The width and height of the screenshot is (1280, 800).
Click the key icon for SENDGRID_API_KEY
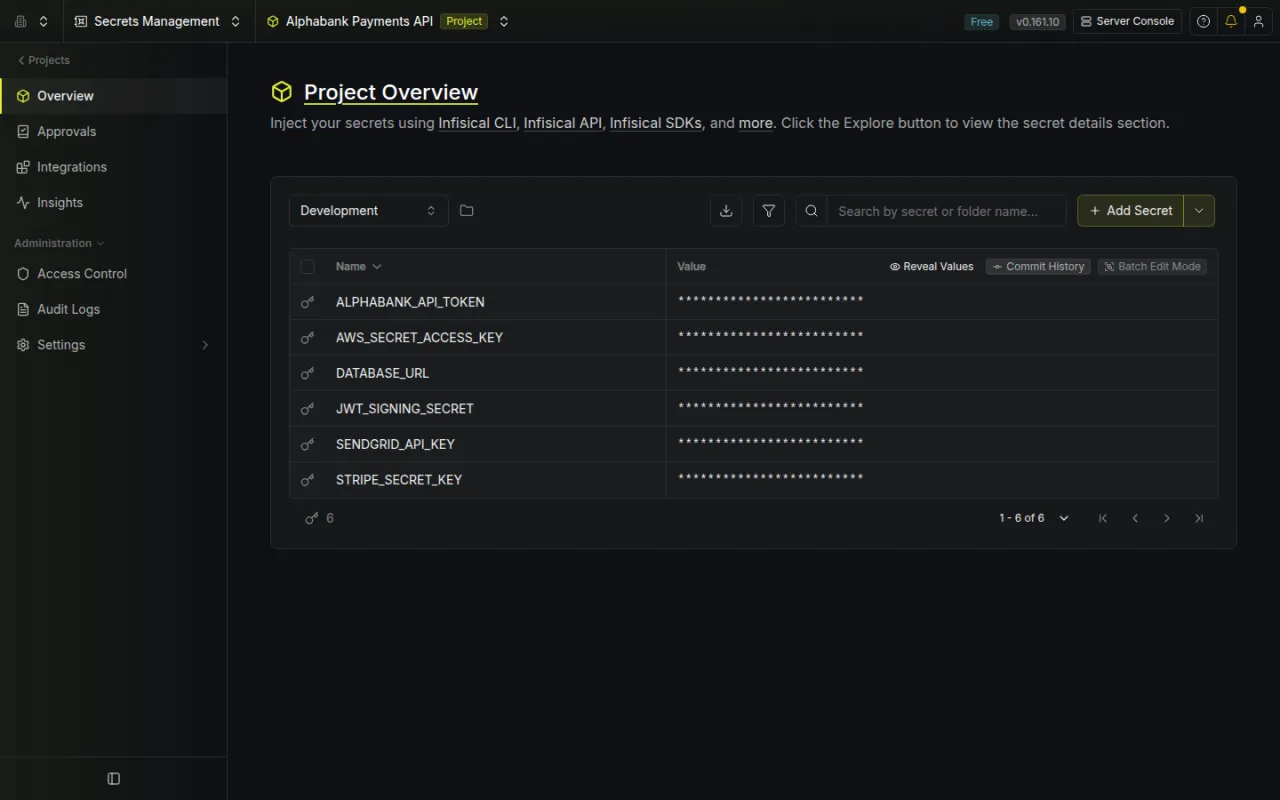[308, 444]
